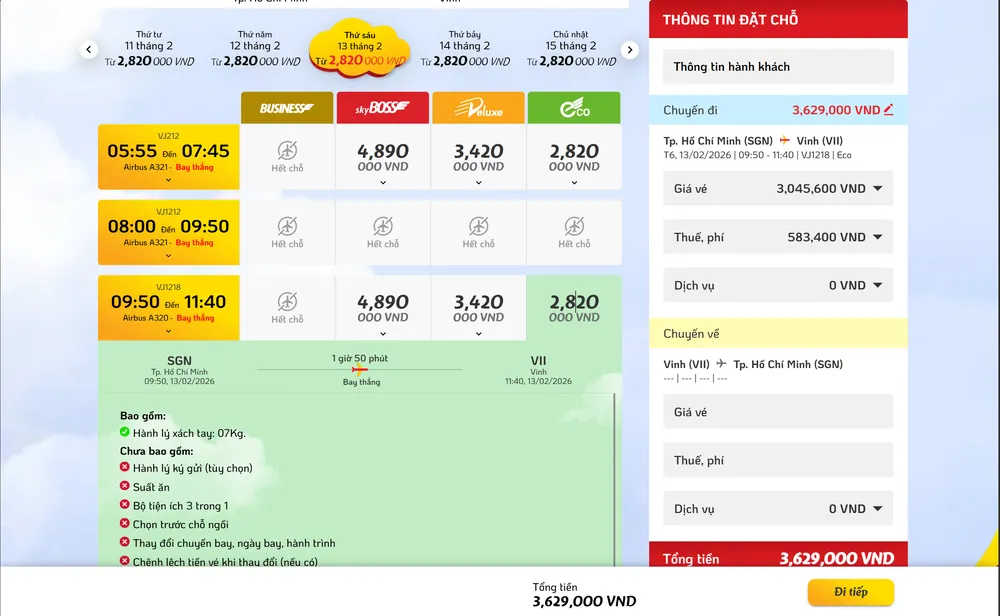Select Saturday 14 tháng 2 date
The width and height of the screenshot is (1000, 616).
465,48
